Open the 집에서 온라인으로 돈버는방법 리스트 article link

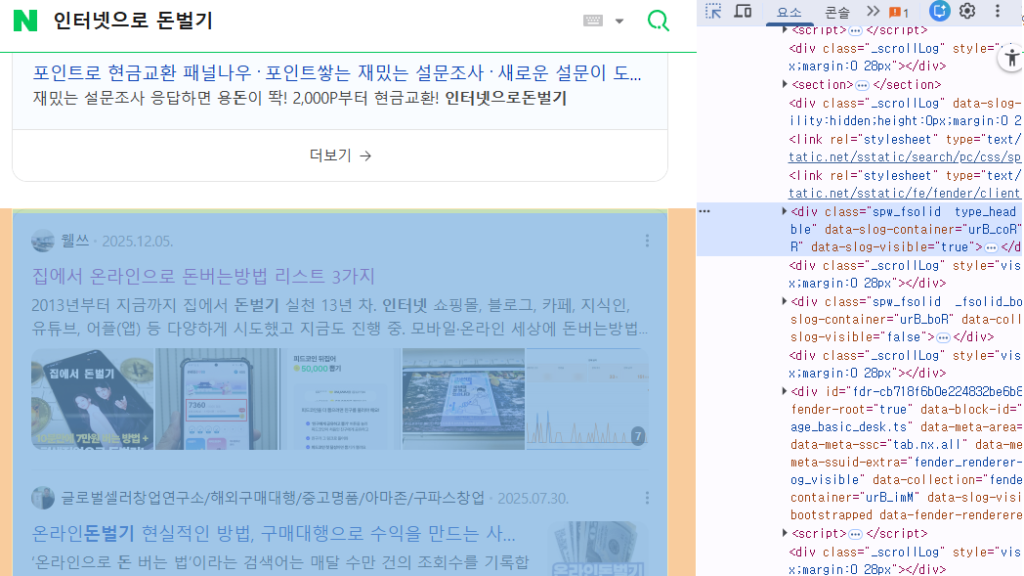point(204,276)
